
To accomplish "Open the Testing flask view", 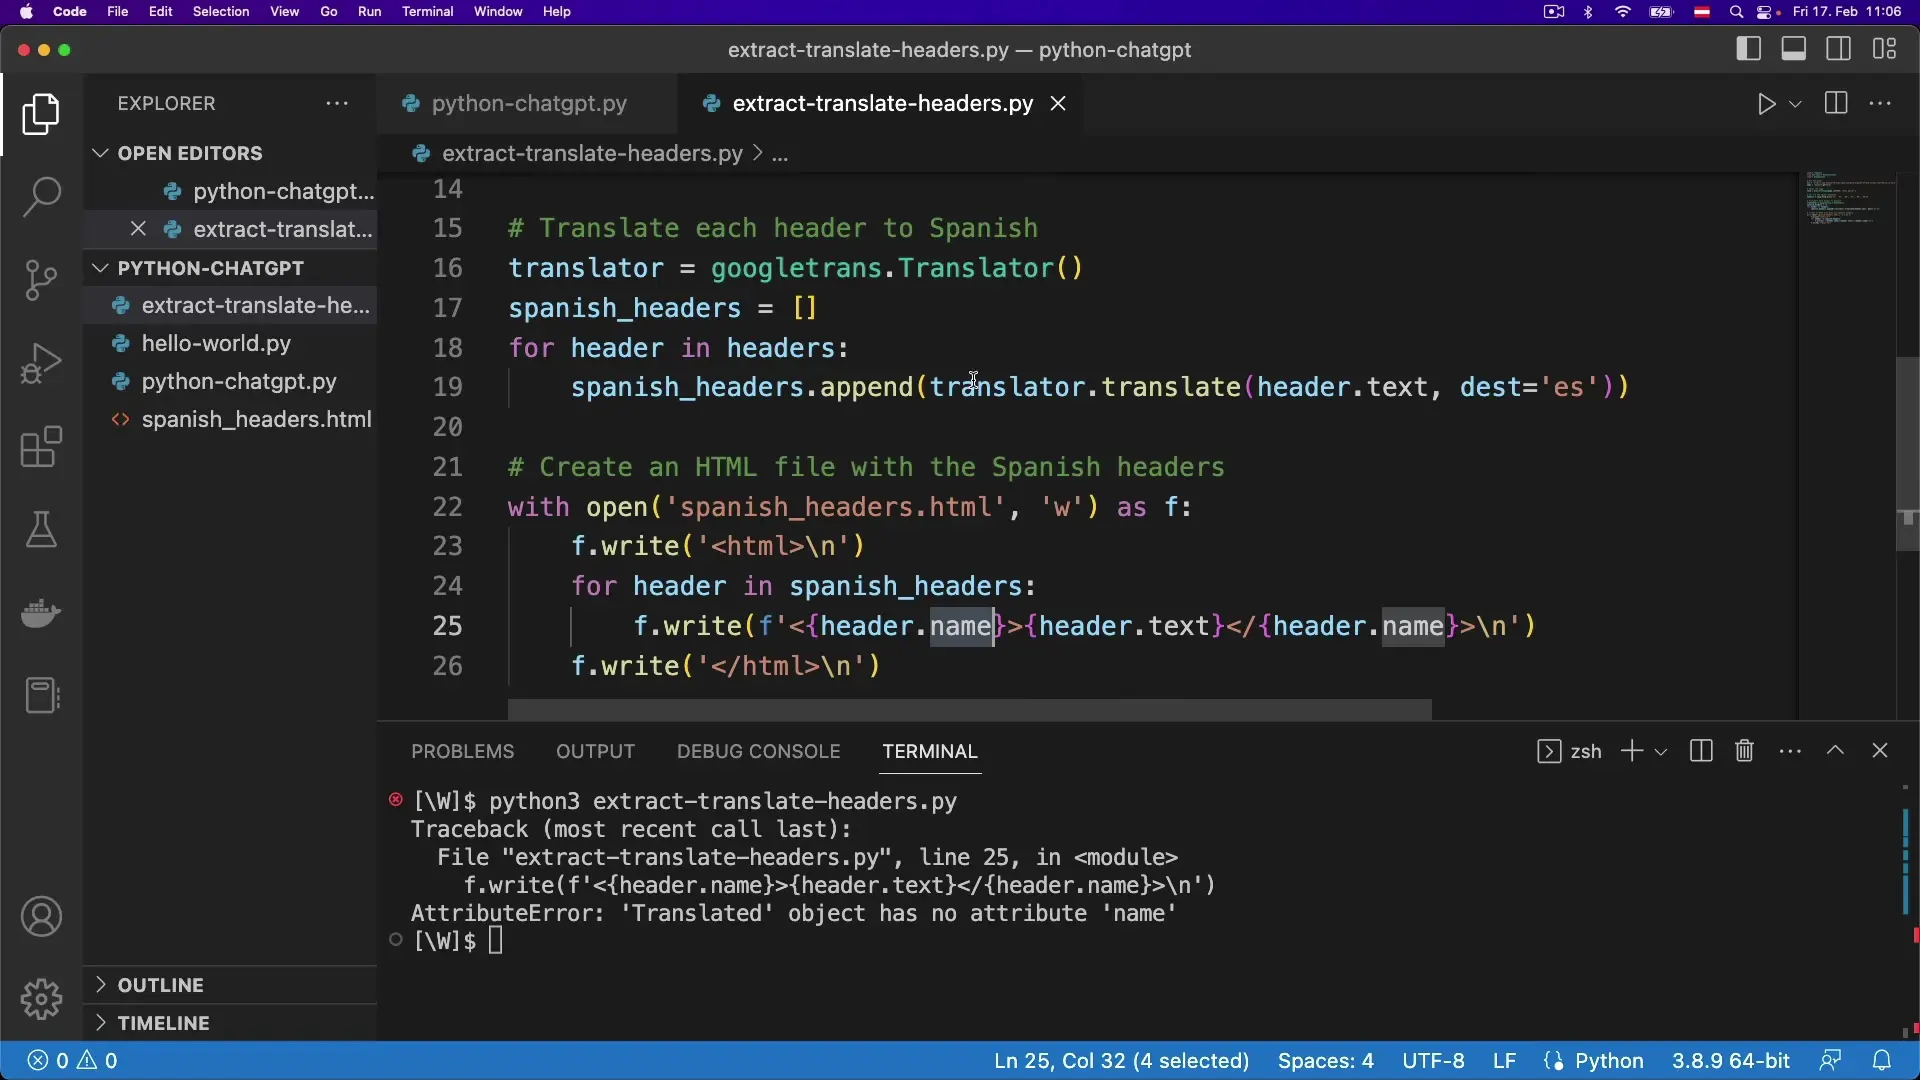I will click(x=41, y=530).
